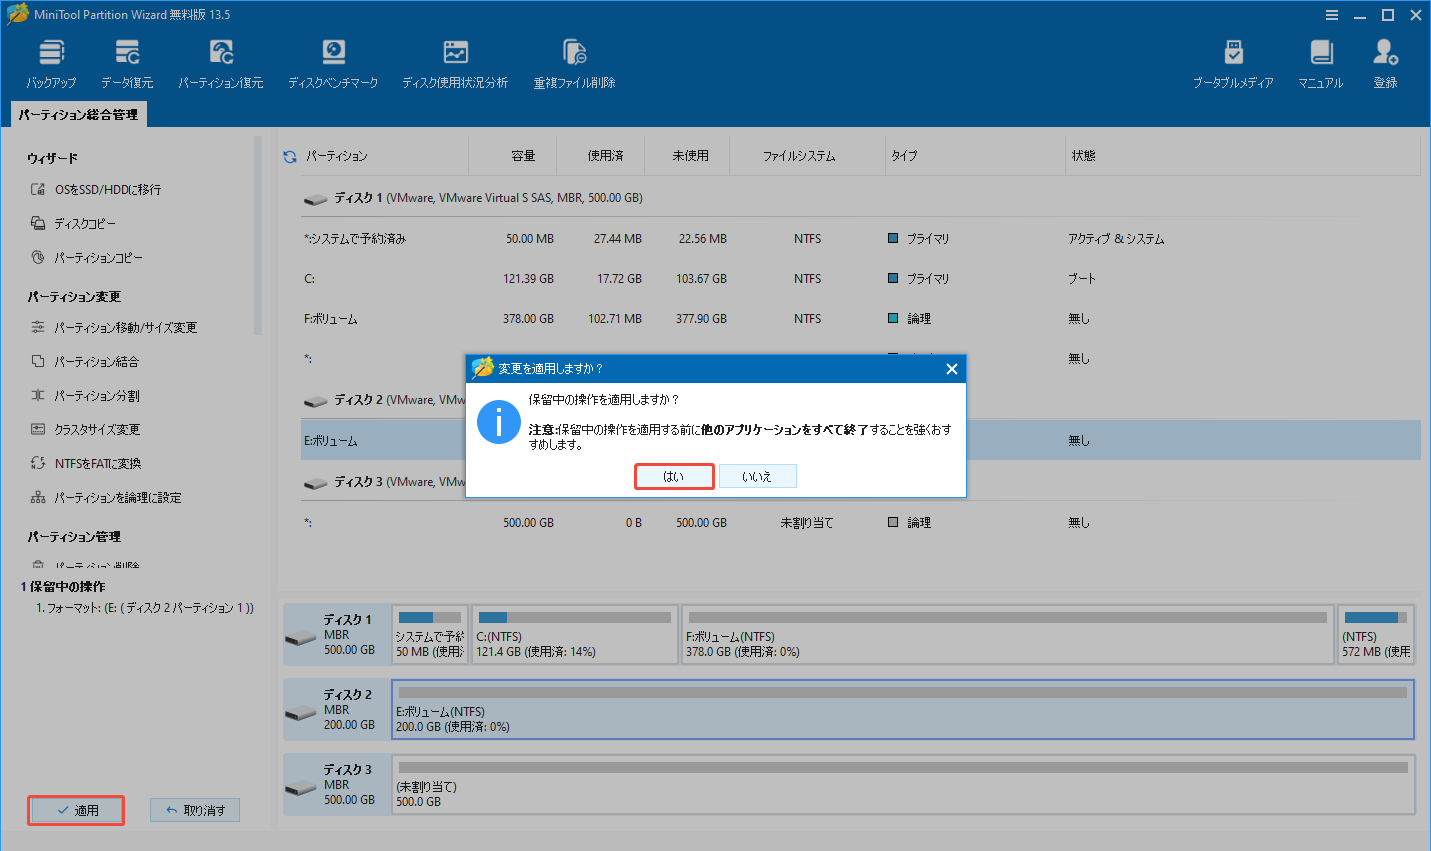Apply pending operations with 適用
Screen dimensions: 1431x851
(75, 810)
